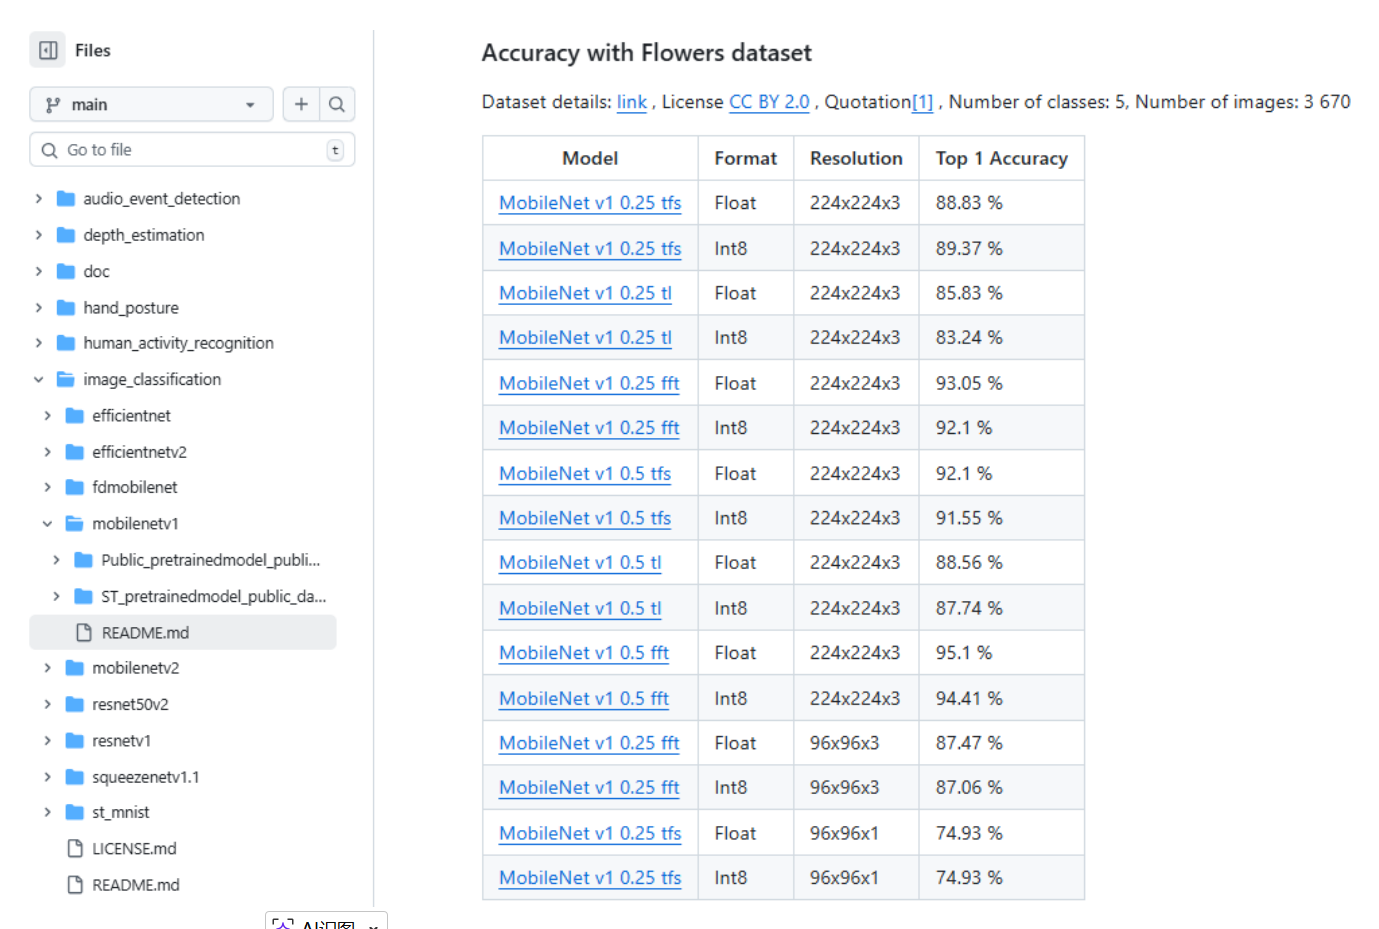
Task: Follow the Quotation [1] reference link
Action: (921, 102)
